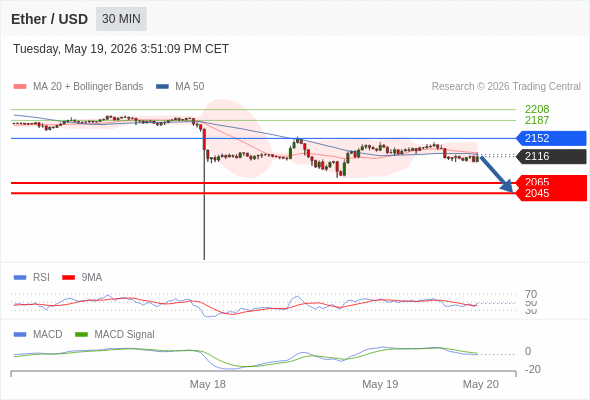Viewport: 590px width, 400px height.
Task: Click the green 2187 resistance label
Action: [537, 120]
